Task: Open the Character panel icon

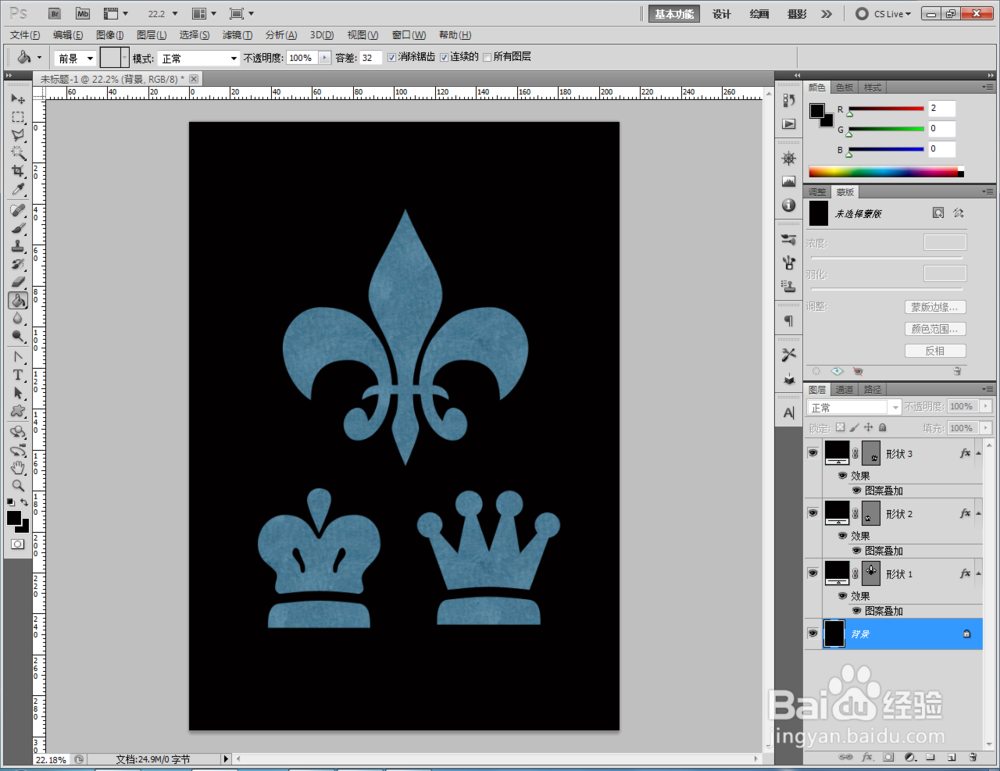Action: pyautogui.click(x=789, y=413)
